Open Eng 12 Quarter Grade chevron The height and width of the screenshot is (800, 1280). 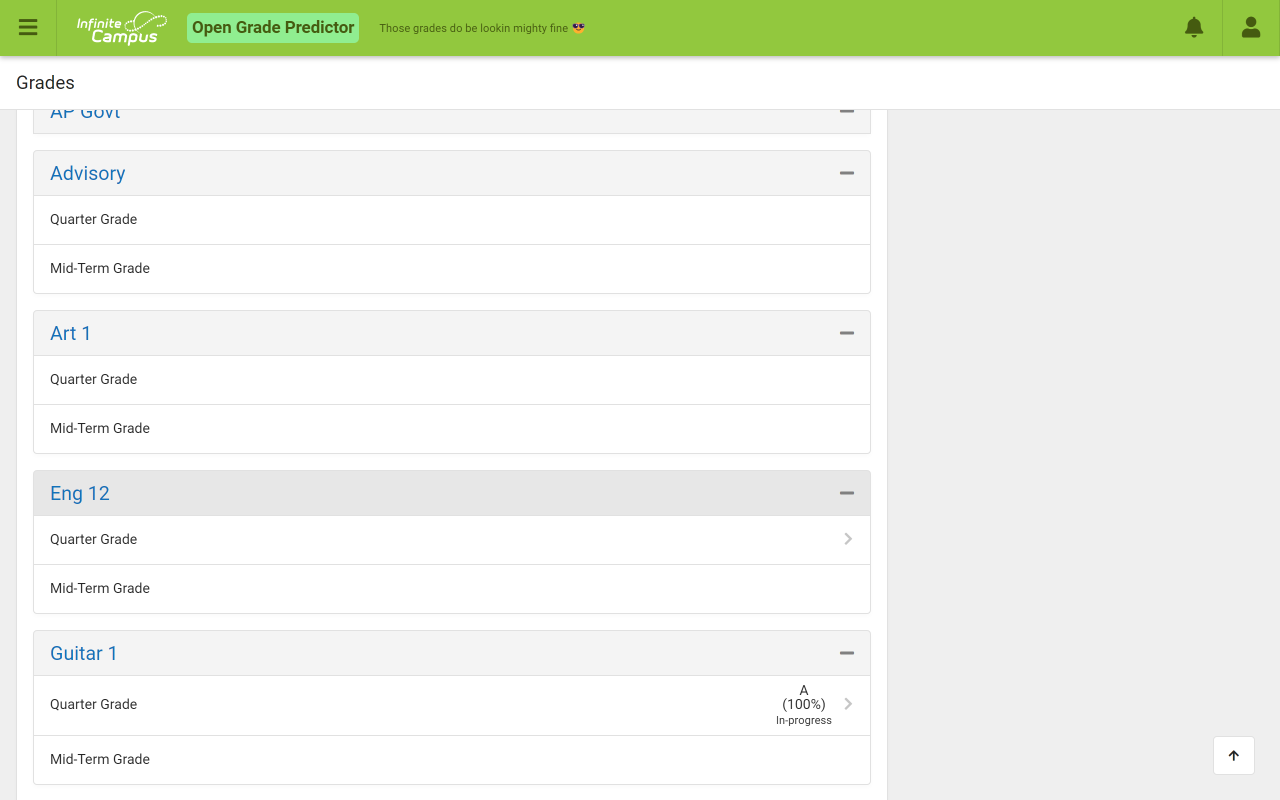coord(848,539)
